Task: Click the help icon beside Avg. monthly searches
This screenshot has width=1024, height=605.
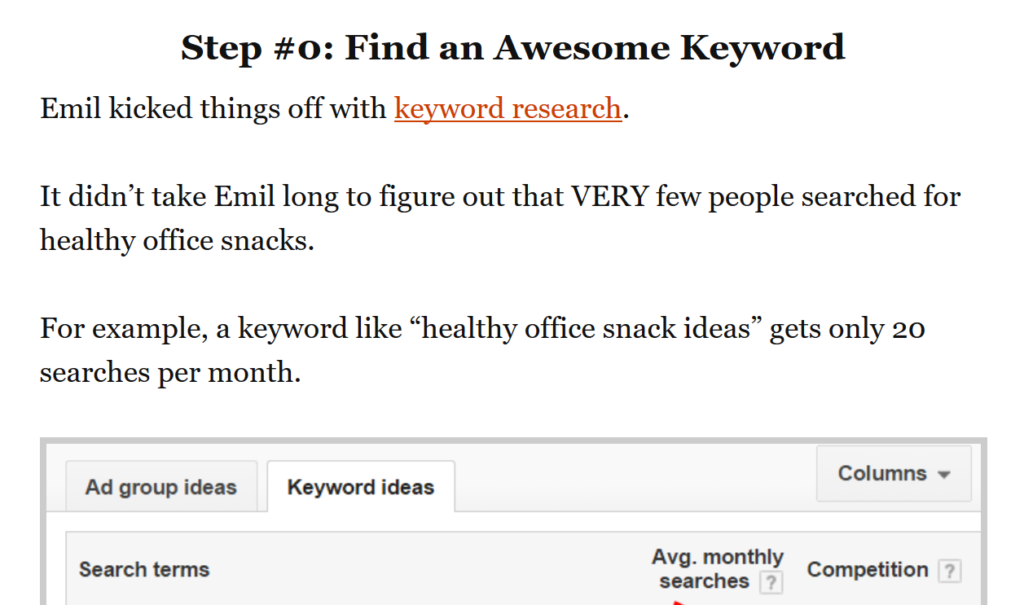Action: click(770, 582)
